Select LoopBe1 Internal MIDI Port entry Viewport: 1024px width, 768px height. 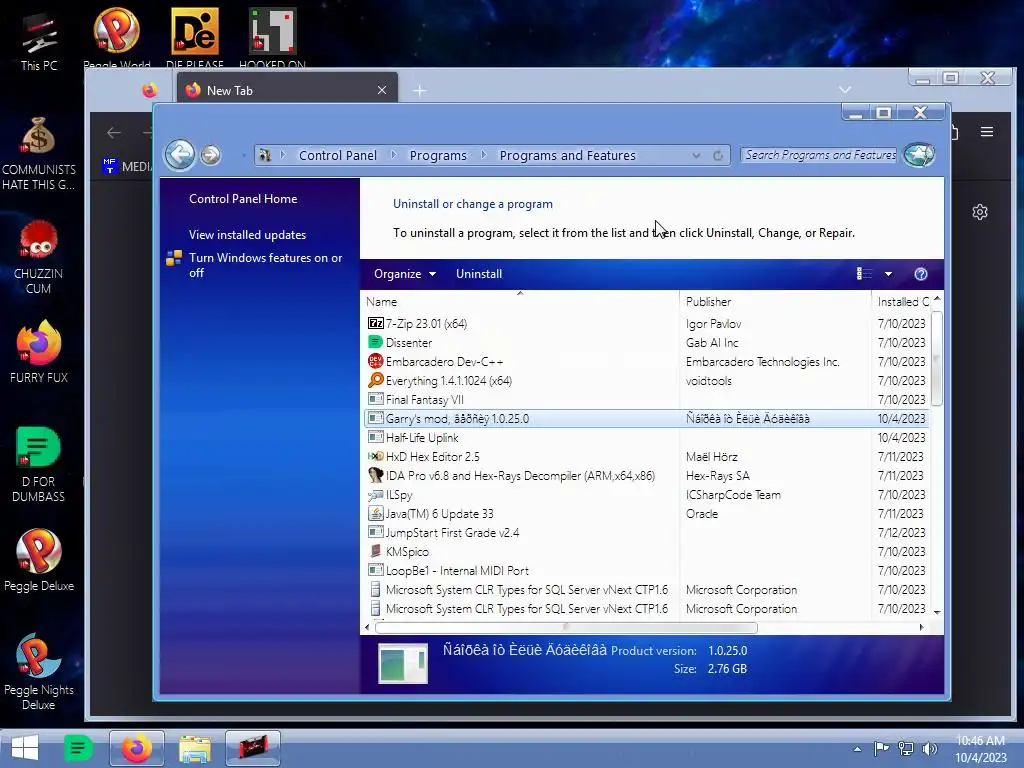pyautogui.click(x=647, y=570)
